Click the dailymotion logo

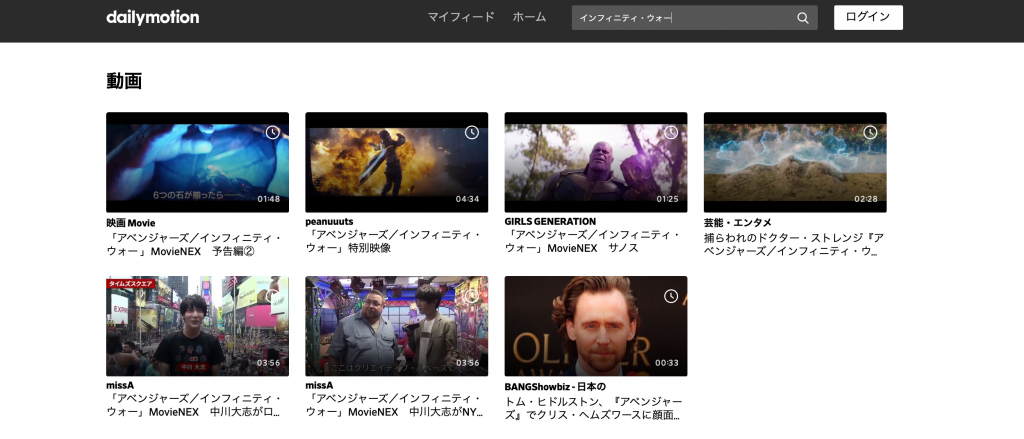152,17
